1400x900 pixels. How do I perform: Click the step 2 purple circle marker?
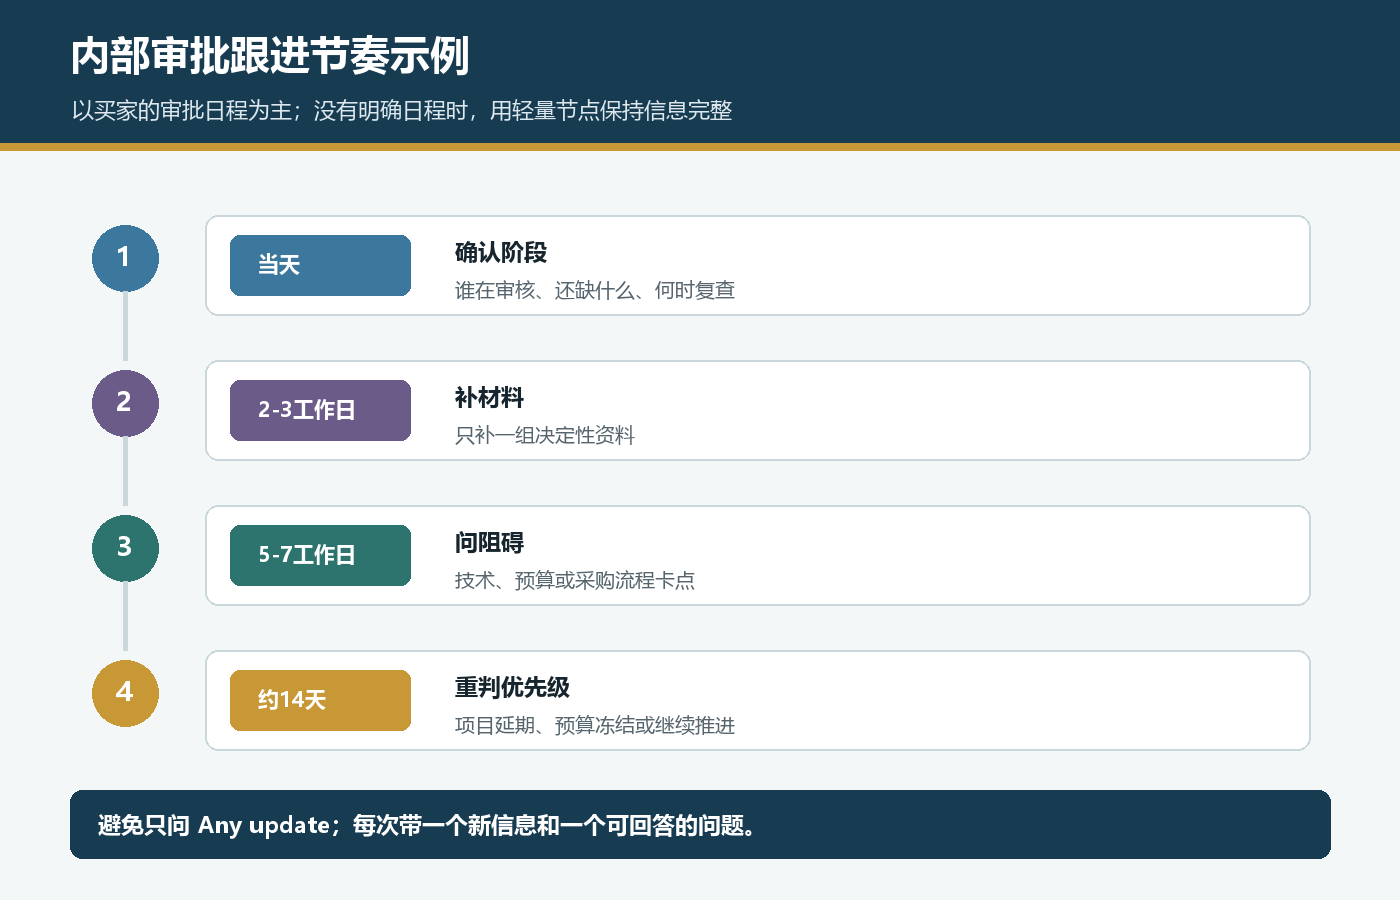tap(125, 403)
